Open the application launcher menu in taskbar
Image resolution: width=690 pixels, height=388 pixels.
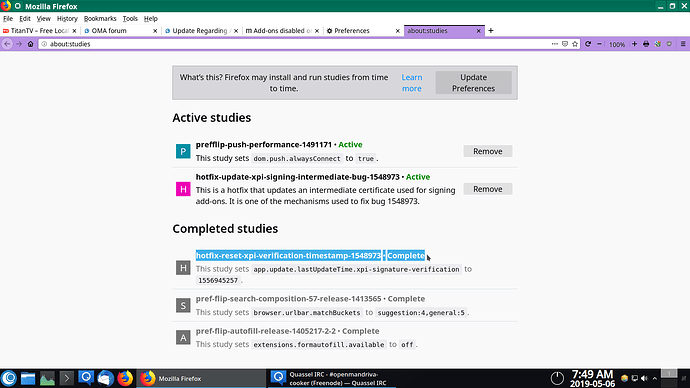[x=9, y=378]
